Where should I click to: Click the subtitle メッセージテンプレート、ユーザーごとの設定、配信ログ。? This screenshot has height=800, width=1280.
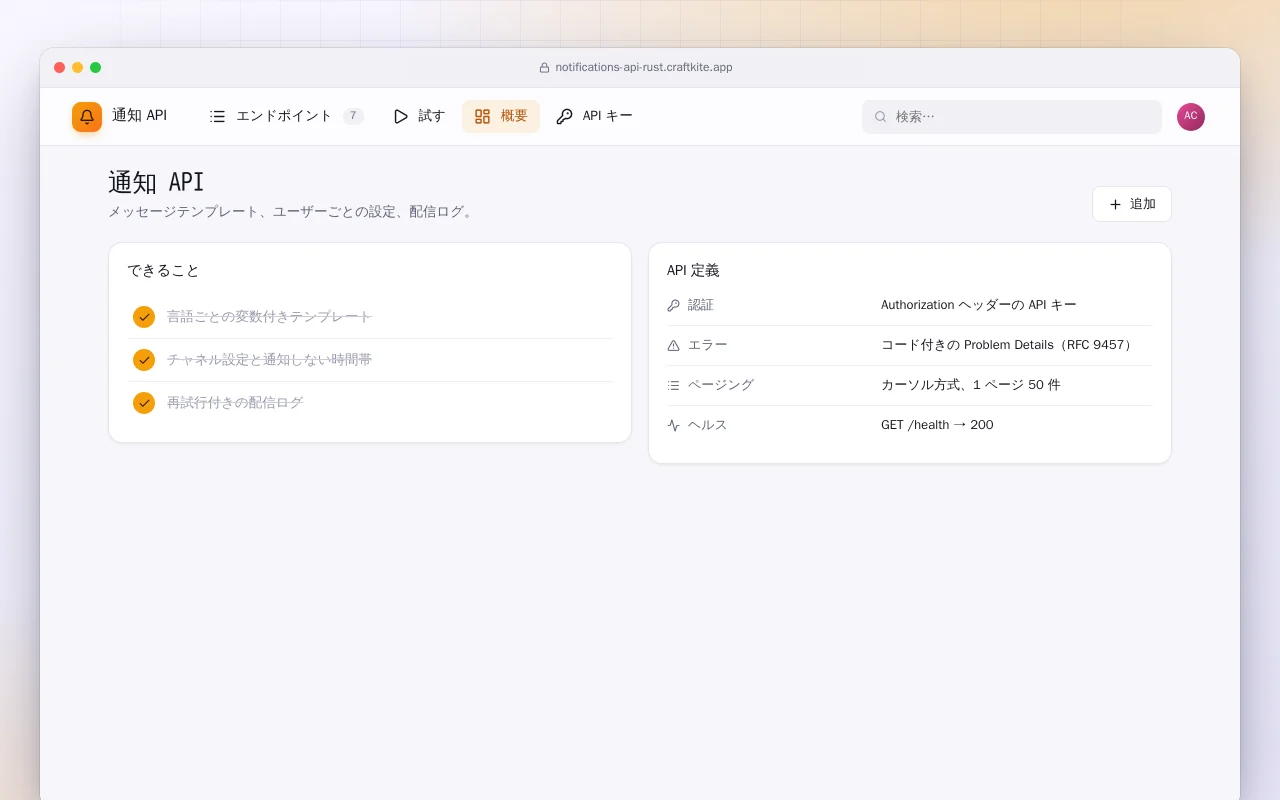[292, 212]
